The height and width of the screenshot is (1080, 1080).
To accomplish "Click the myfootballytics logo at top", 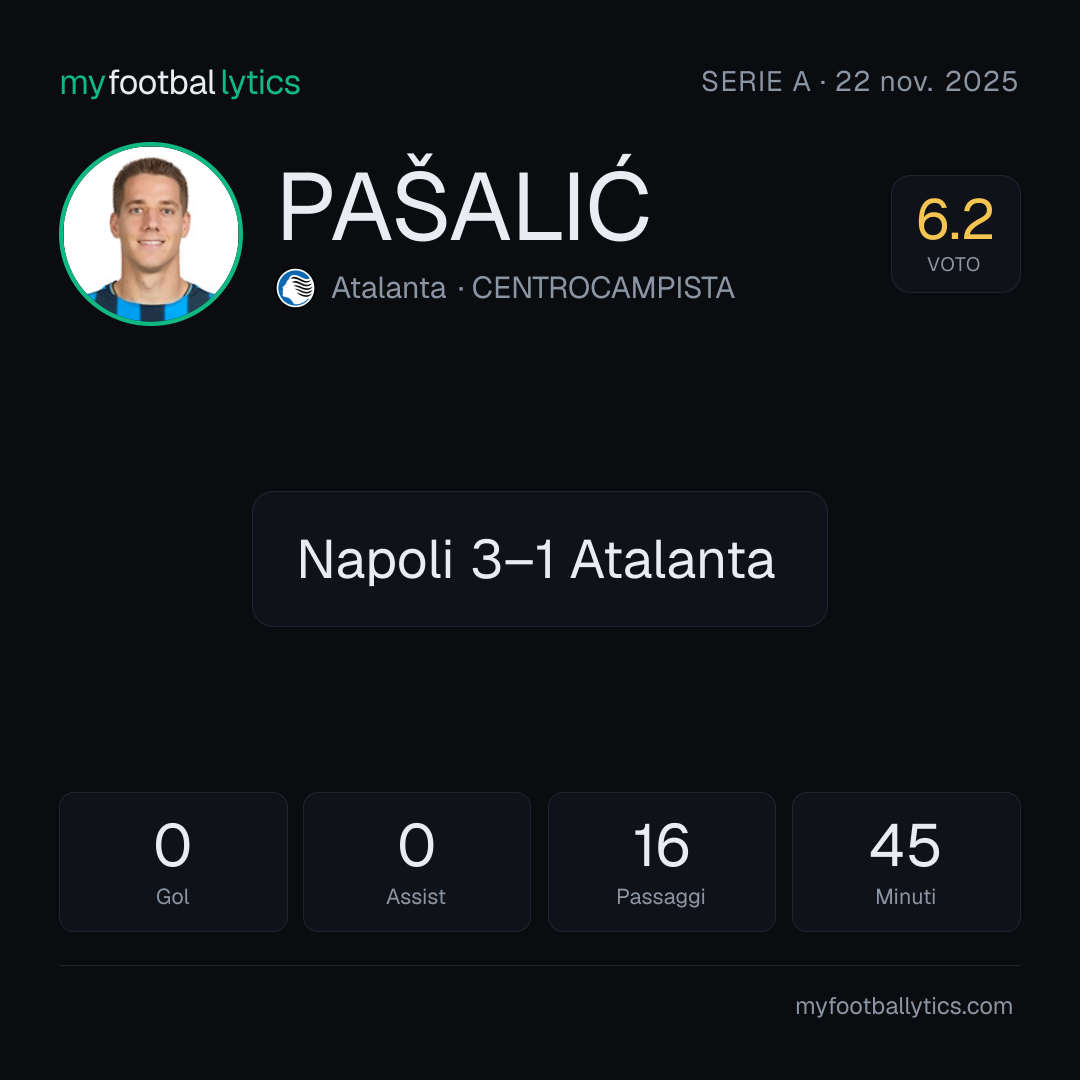I will (x=180, y=83).
